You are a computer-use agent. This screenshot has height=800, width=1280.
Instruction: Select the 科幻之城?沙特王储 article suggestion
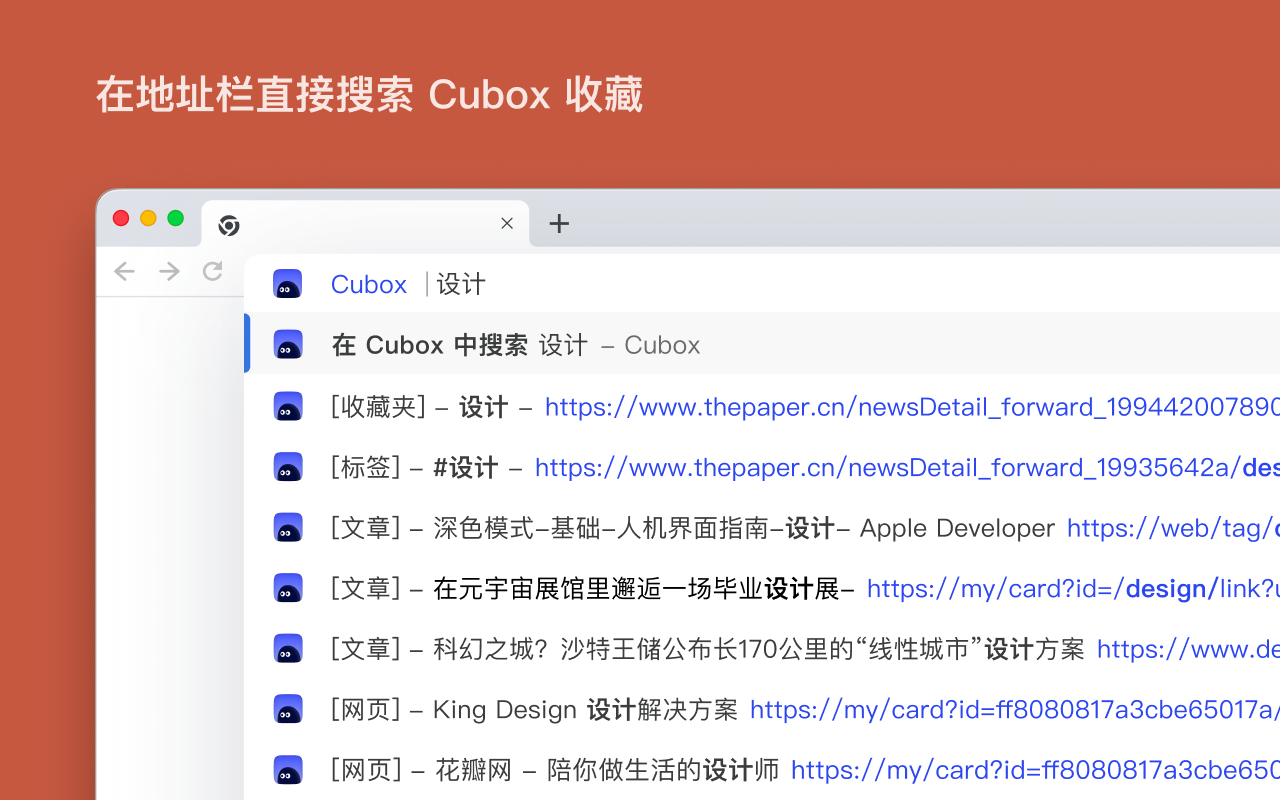tap(762, 649)
